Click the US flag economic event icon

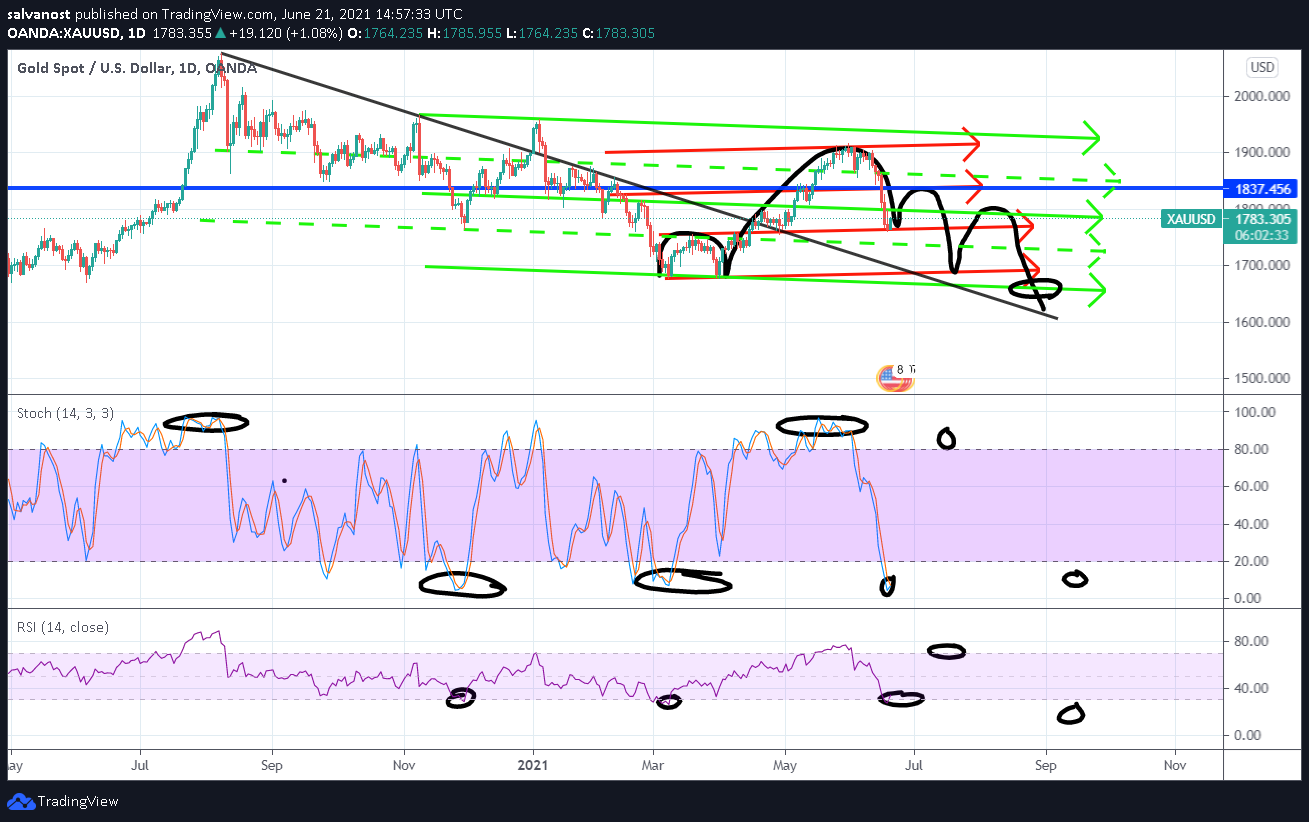[x=889, y=377]
